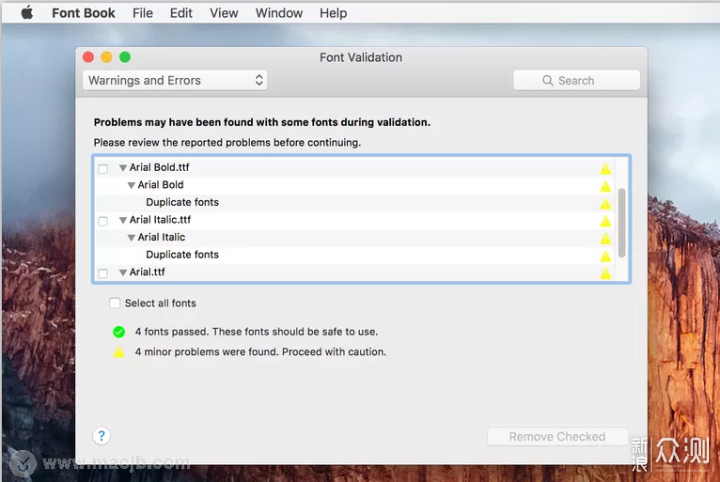Click warning icon on Arial Bold.ttf row
The image size is (720, 482).
click(x=606, y=169)
